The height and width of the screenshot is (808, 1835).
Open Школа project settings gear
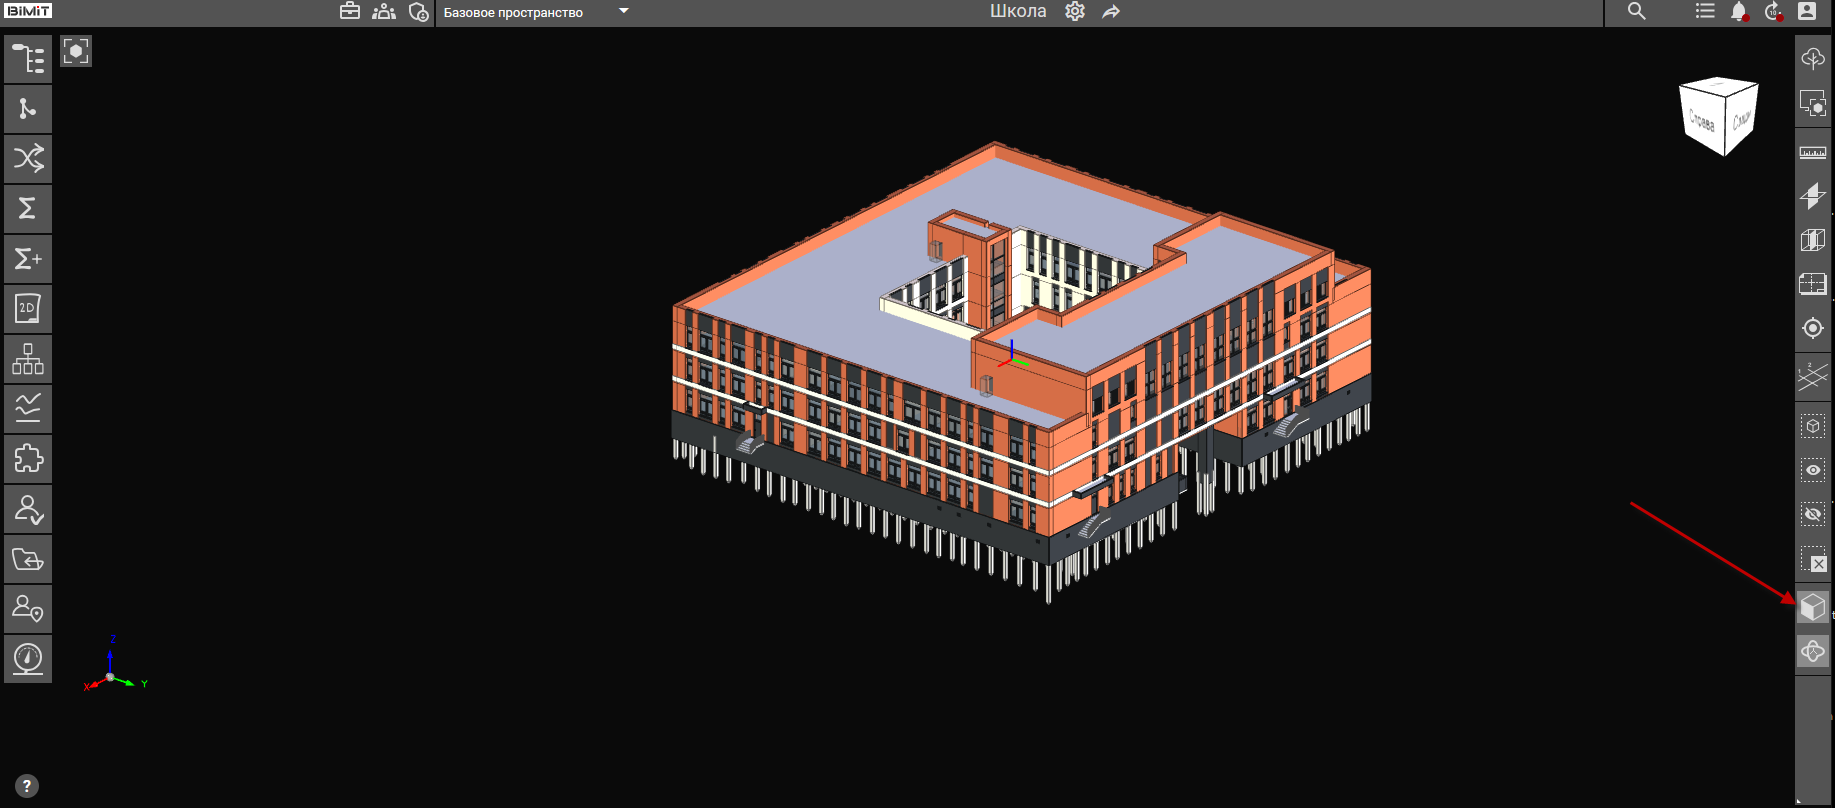[x=1075, y=12]
